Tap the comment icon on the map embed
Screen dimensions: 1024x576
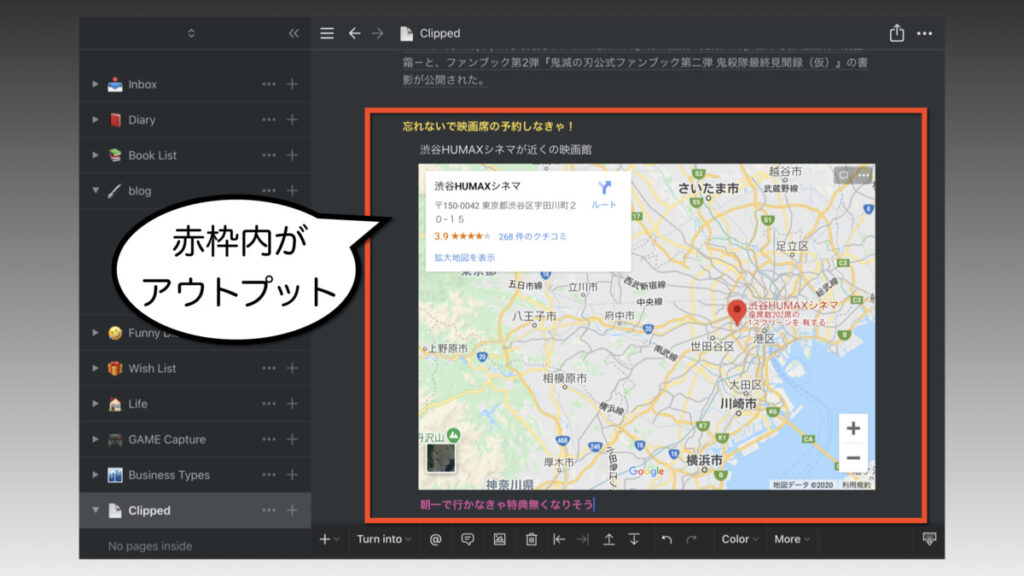pyautogui.click(x=843, y=175)
